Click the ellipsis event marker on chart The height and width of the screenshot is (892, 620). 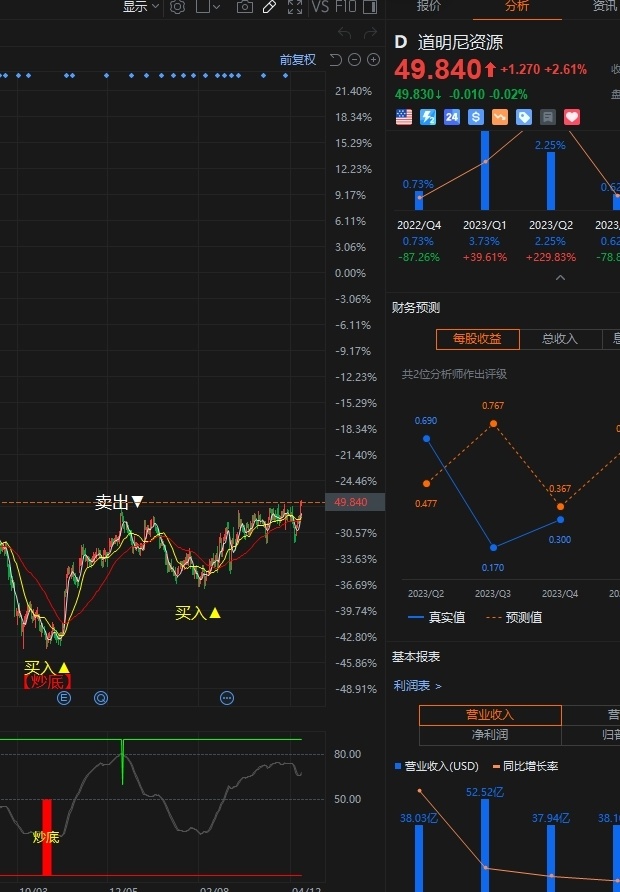point(227,698)
